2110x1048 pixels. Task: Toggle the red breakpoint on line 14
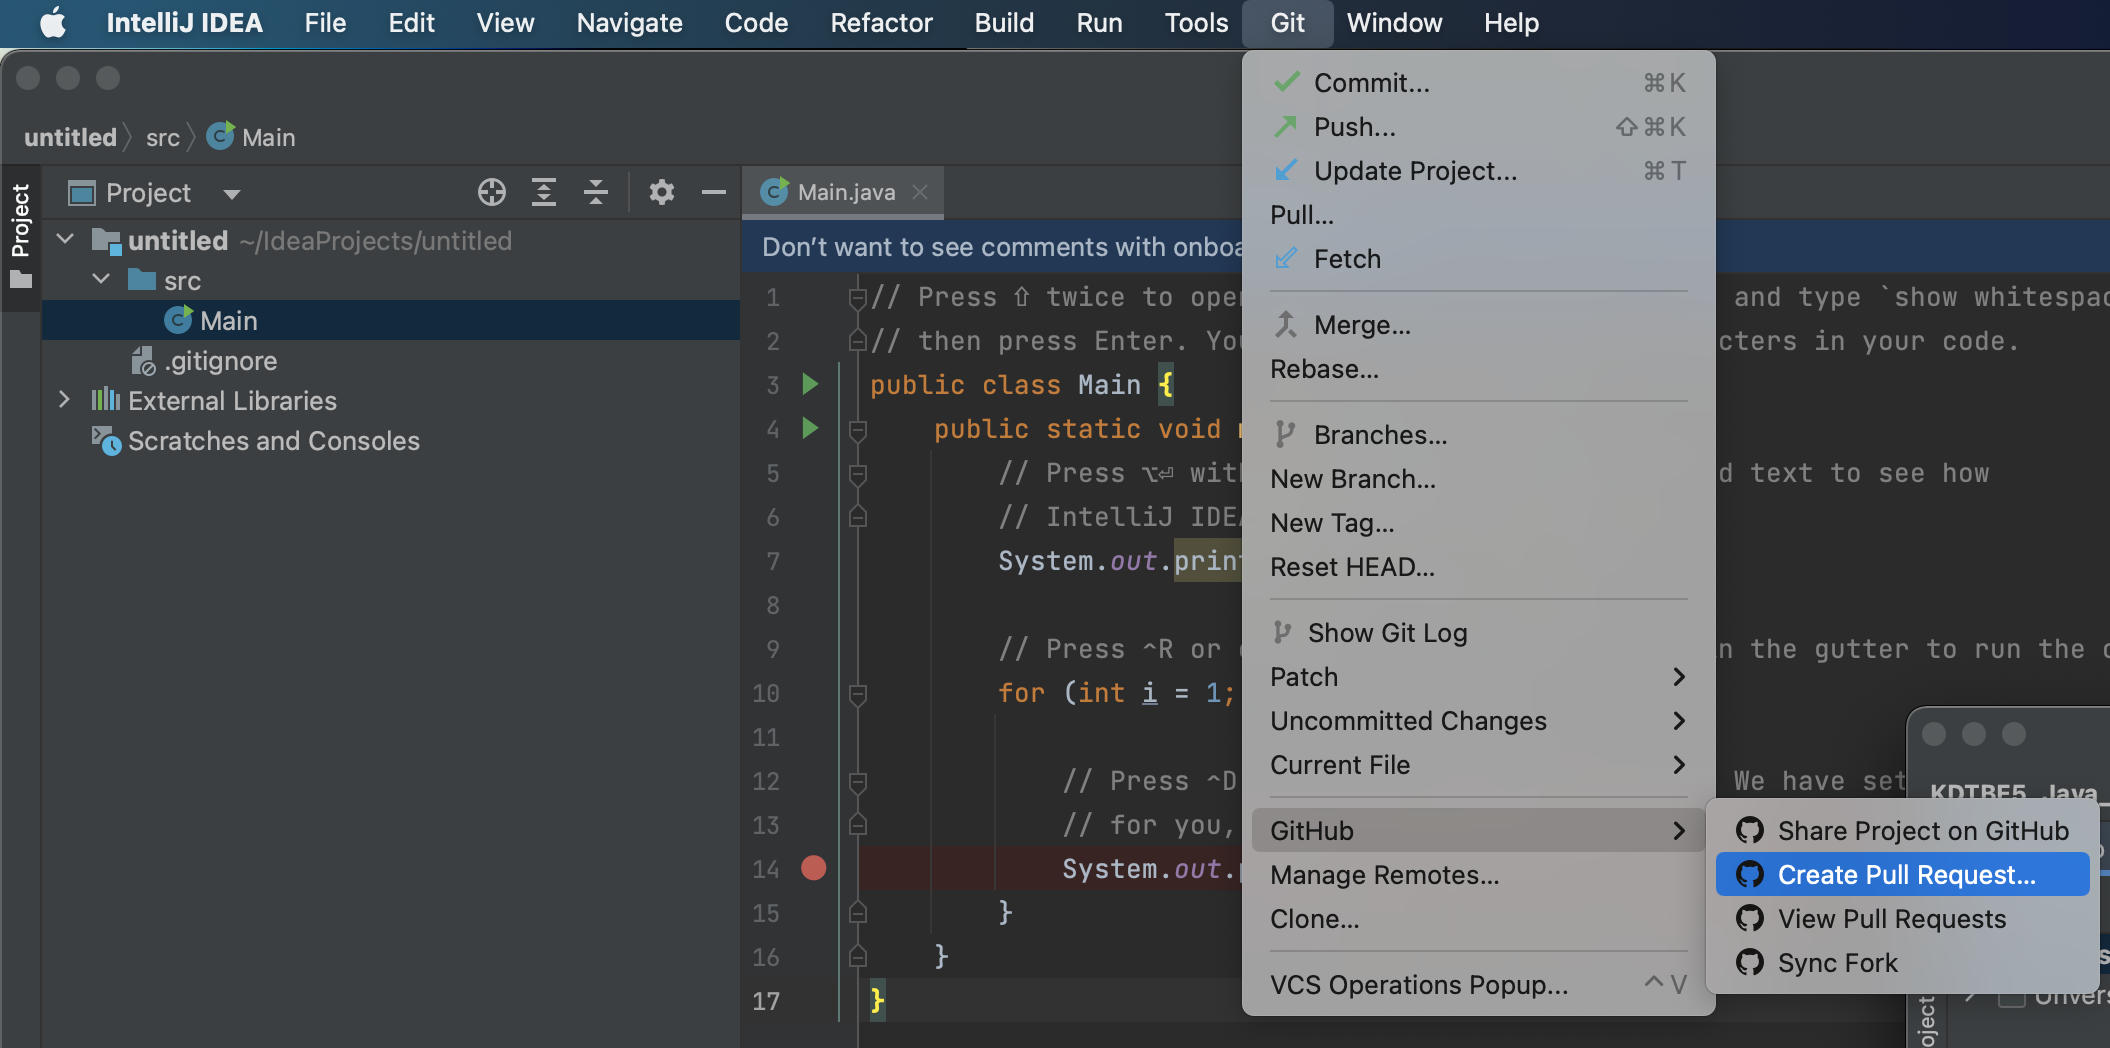814,868
